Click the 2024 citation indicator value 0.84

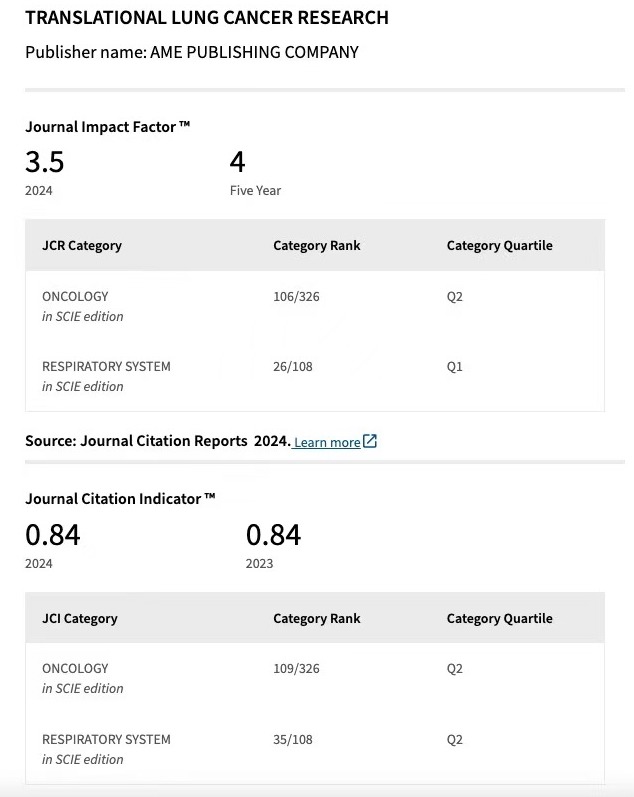click(x=52, y=535)
